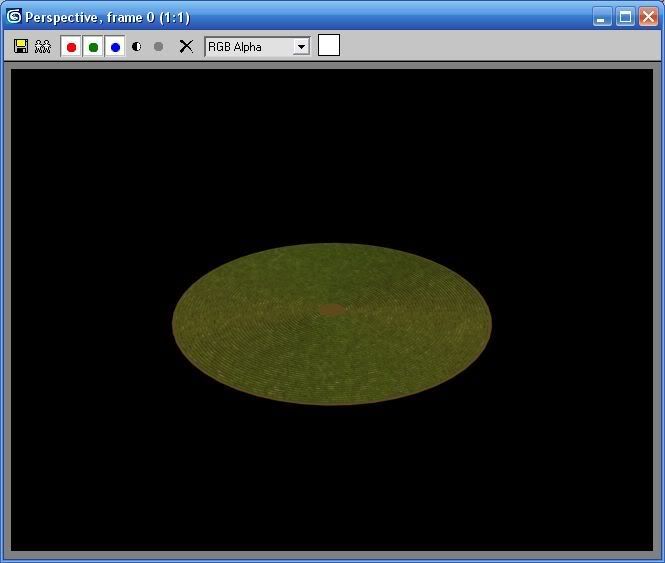Toggle the green channel display
The height and width of the screenshot is (563, 665).
point(93,47)
